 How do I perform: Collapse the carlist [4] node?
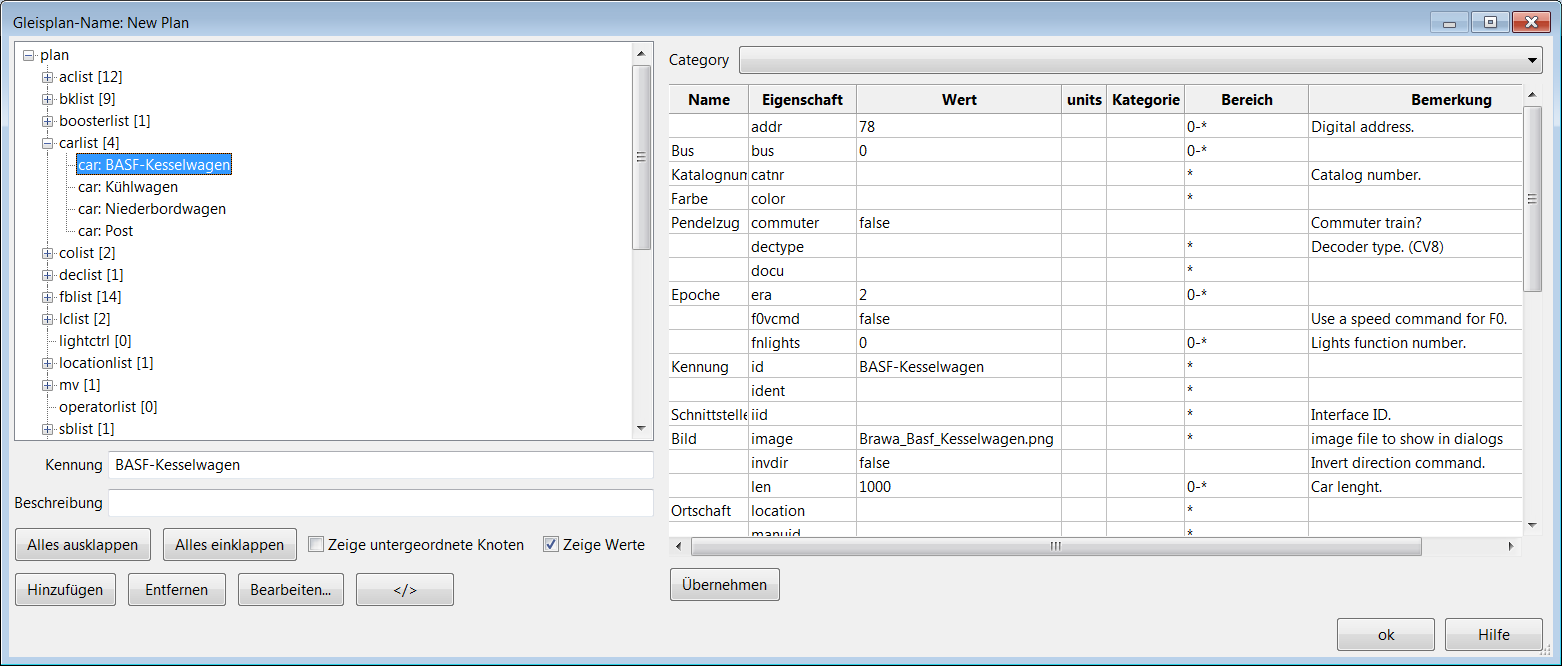[x=47, y=143]
